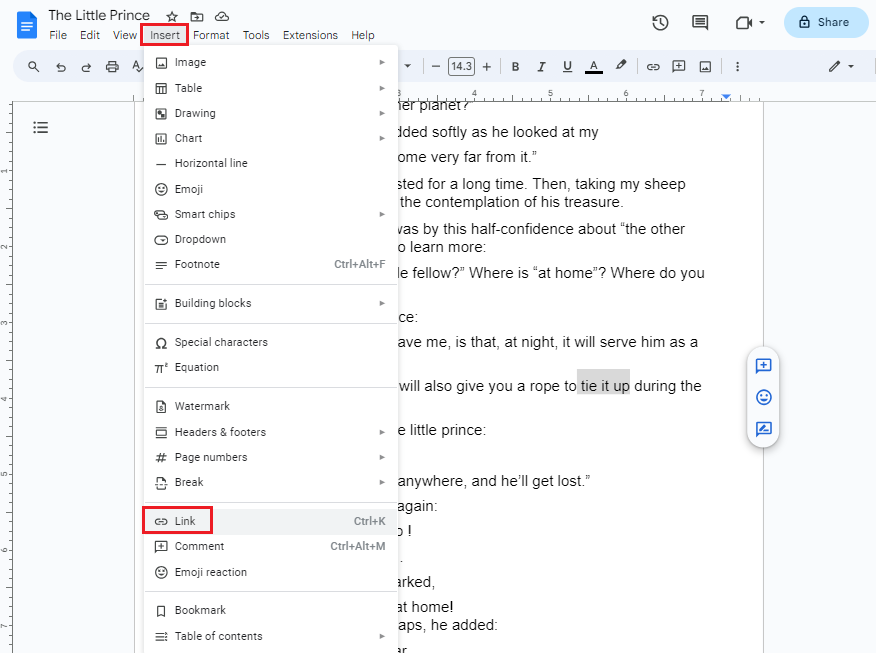This screenshot has width=876, height=653.
Task: Toggle underline formatting
Action: click(x=567, y=66)
